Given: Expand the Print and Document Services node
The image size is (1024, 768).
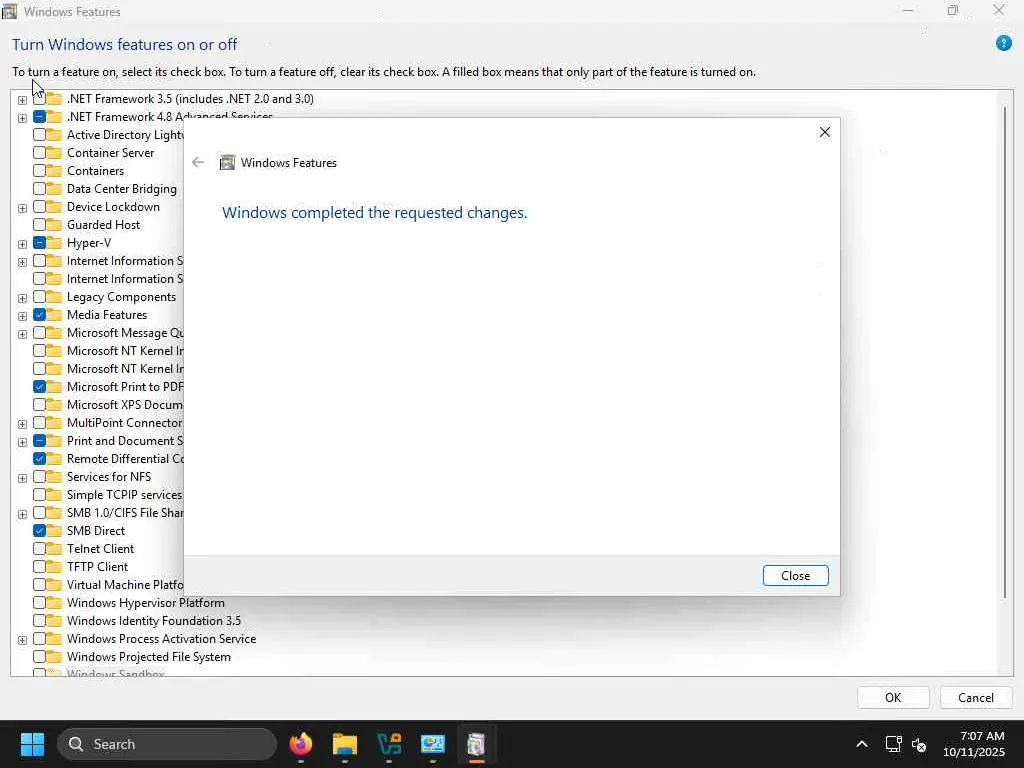Looking at the screenshot, I should [22, 442].
